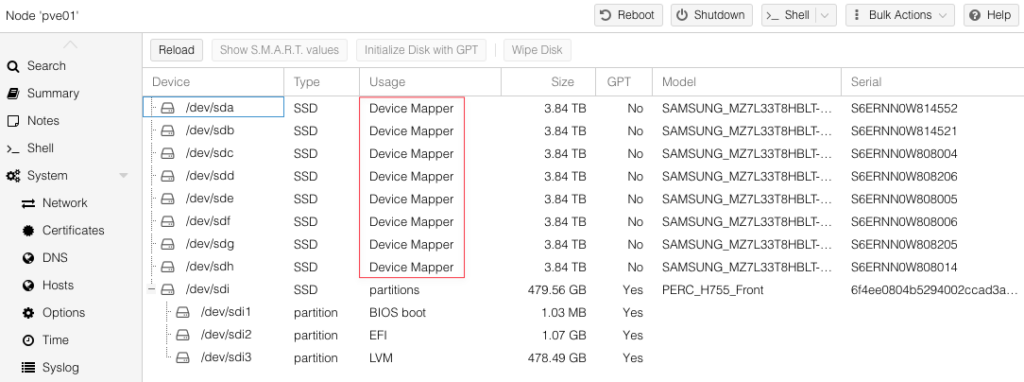The height and width of the screenshot is (382, 1024).
Task: Click the /dev/sdh disk icon
Action: (168, 267)
